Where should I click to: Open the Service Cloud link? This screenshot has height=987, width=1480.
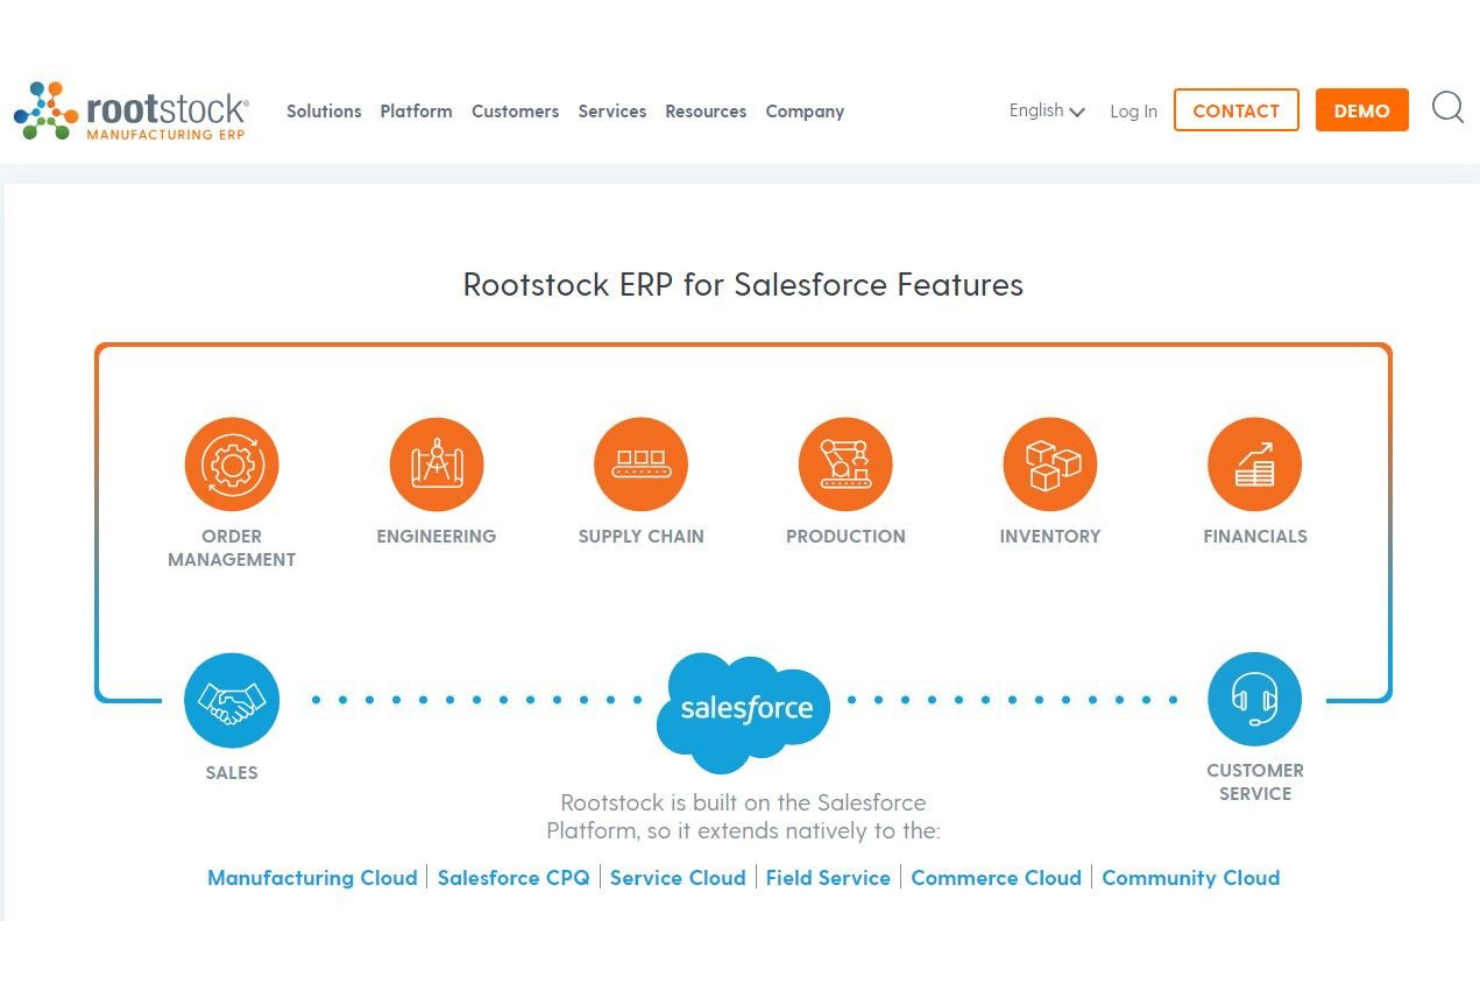[678, 877]
